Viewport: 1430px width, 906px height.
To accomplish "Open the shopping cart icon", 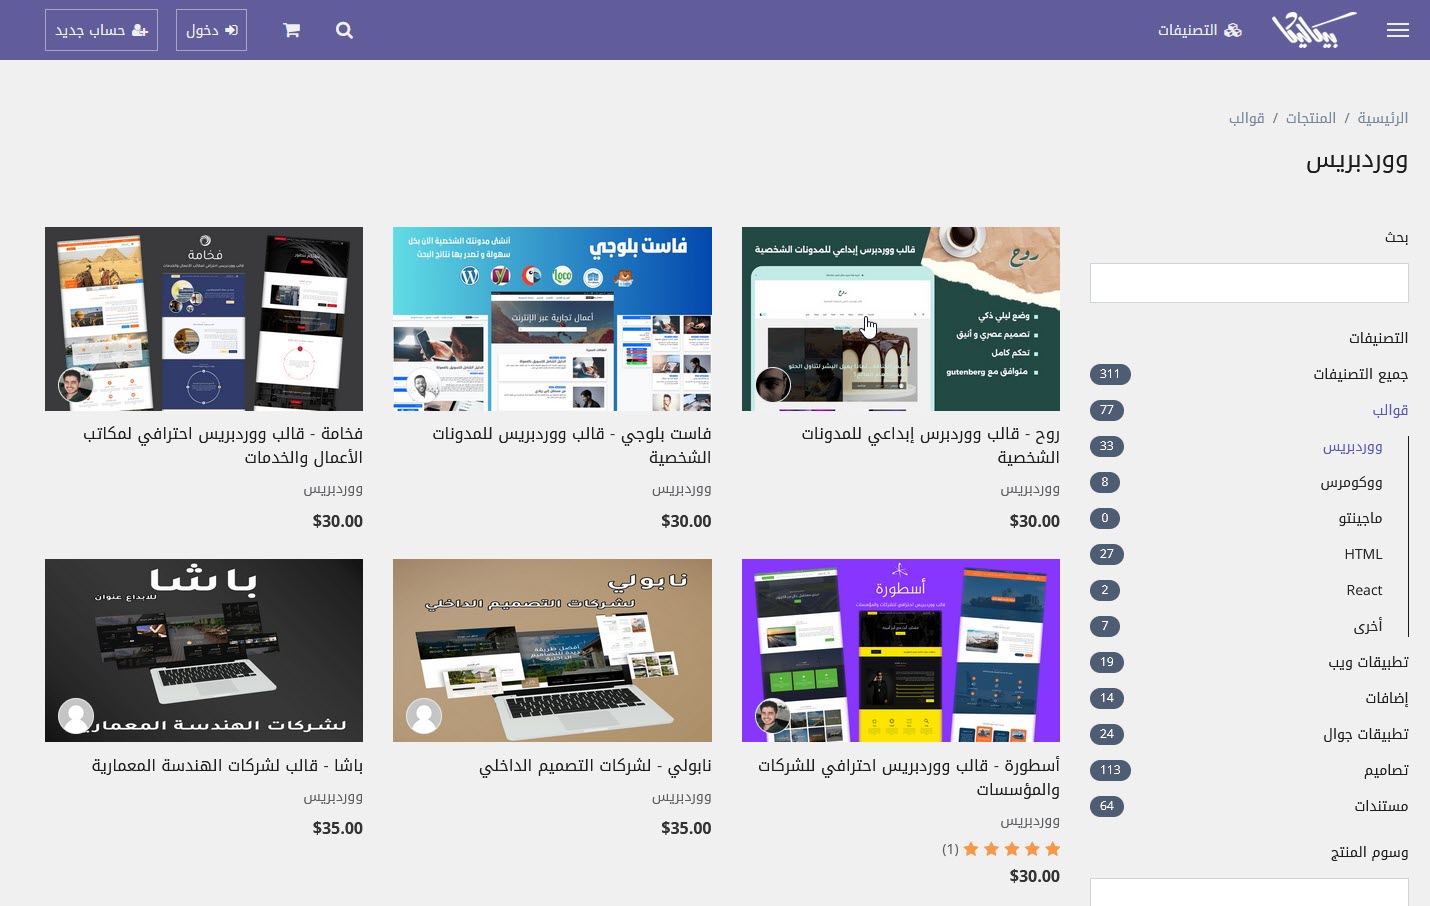I will point(291,30).
